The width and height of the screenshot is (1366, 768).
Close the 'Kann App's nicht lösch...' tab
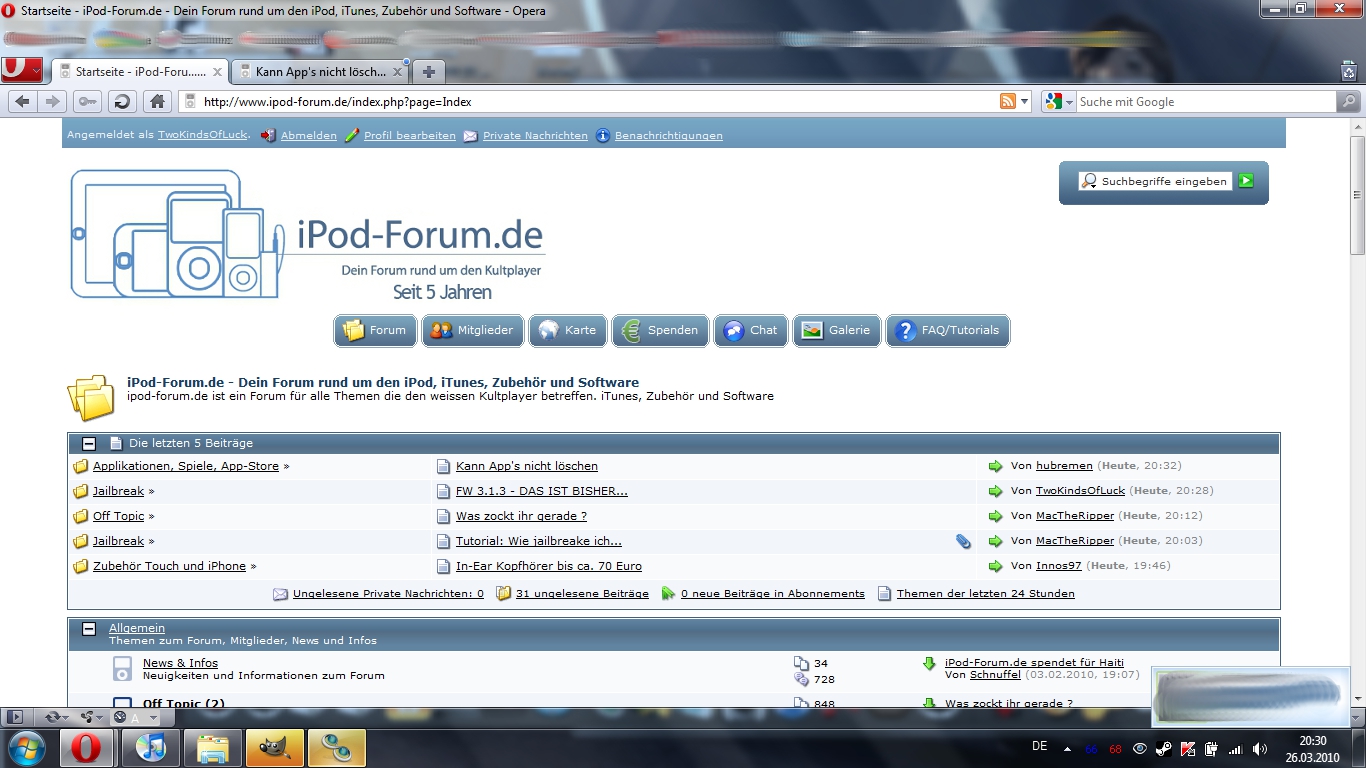tap(397, 72)
